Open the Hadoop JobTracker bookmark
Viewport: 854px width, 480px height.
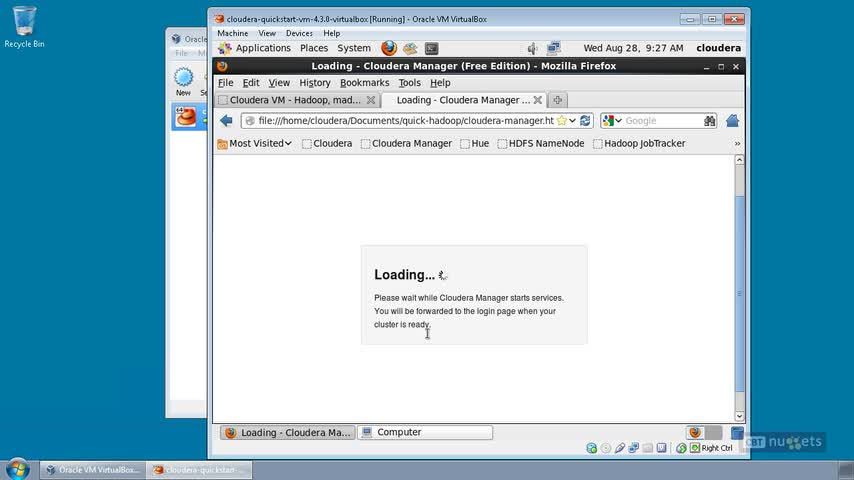639,144
